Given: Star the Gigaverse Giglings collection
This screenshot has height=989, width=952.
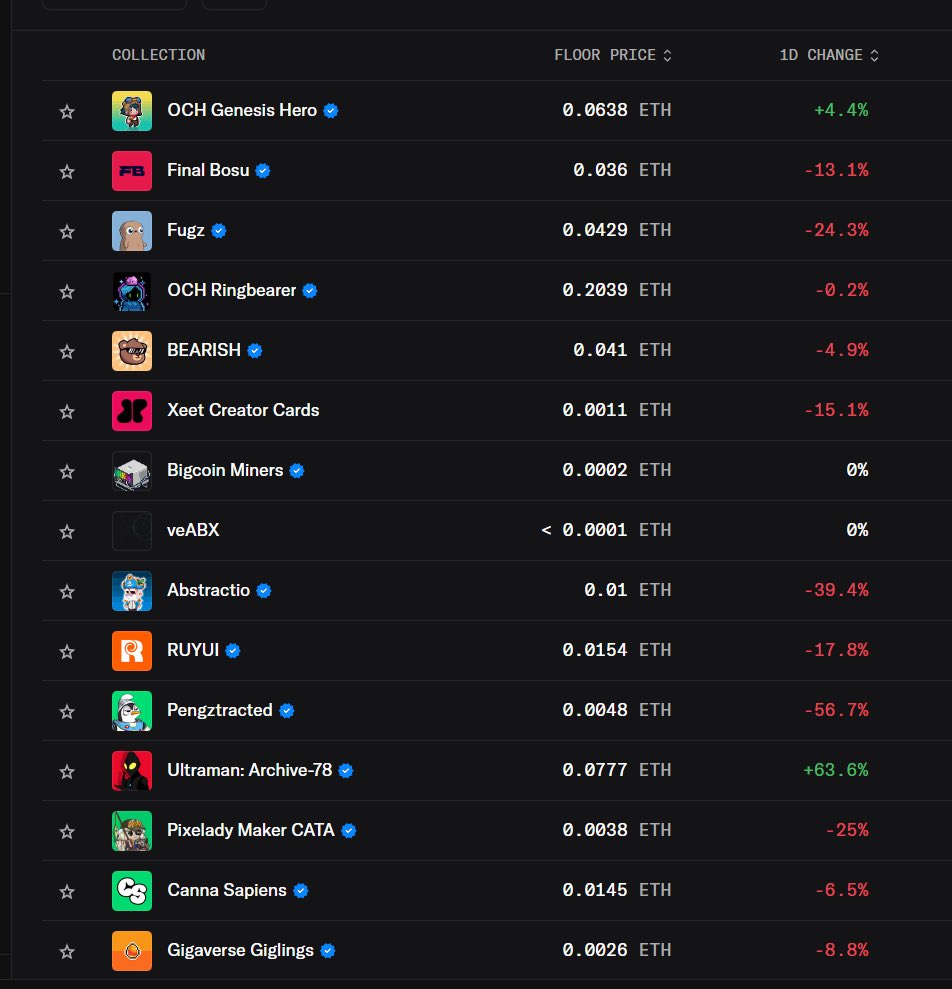Looking at the screenshot, I should click(x=67, y=951).
